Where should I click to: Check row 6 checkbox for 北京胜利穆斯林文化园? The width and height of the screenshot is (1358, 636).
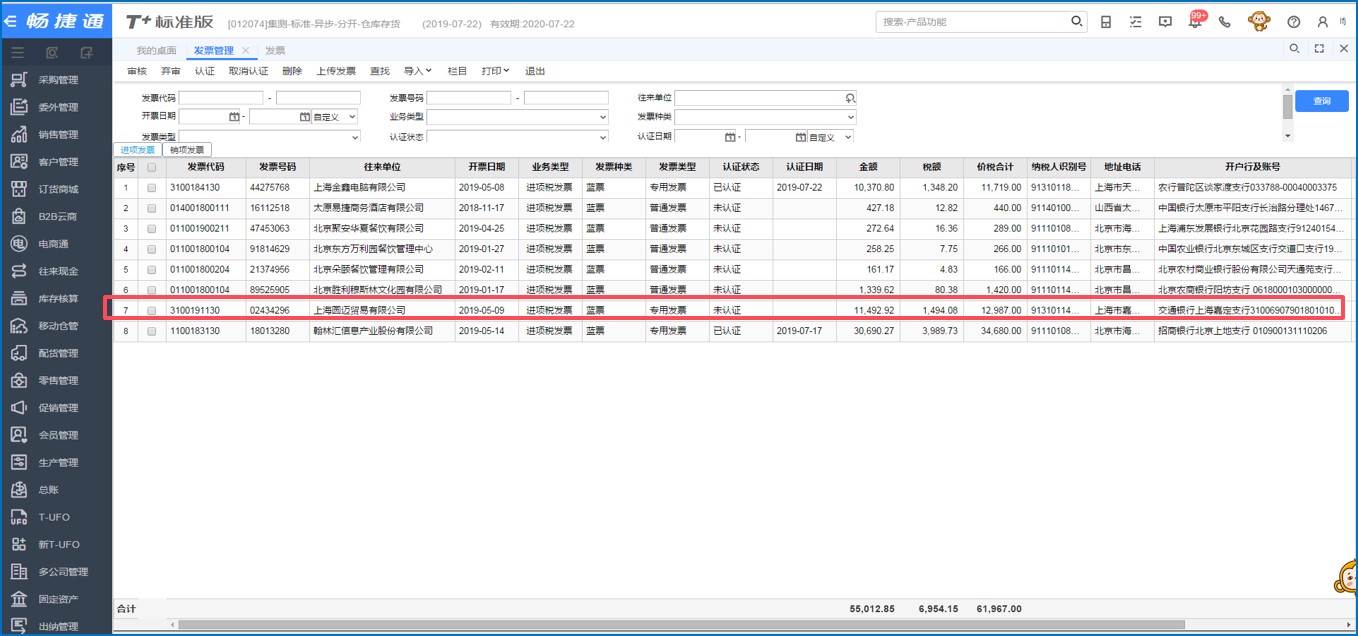click(152, 290)
